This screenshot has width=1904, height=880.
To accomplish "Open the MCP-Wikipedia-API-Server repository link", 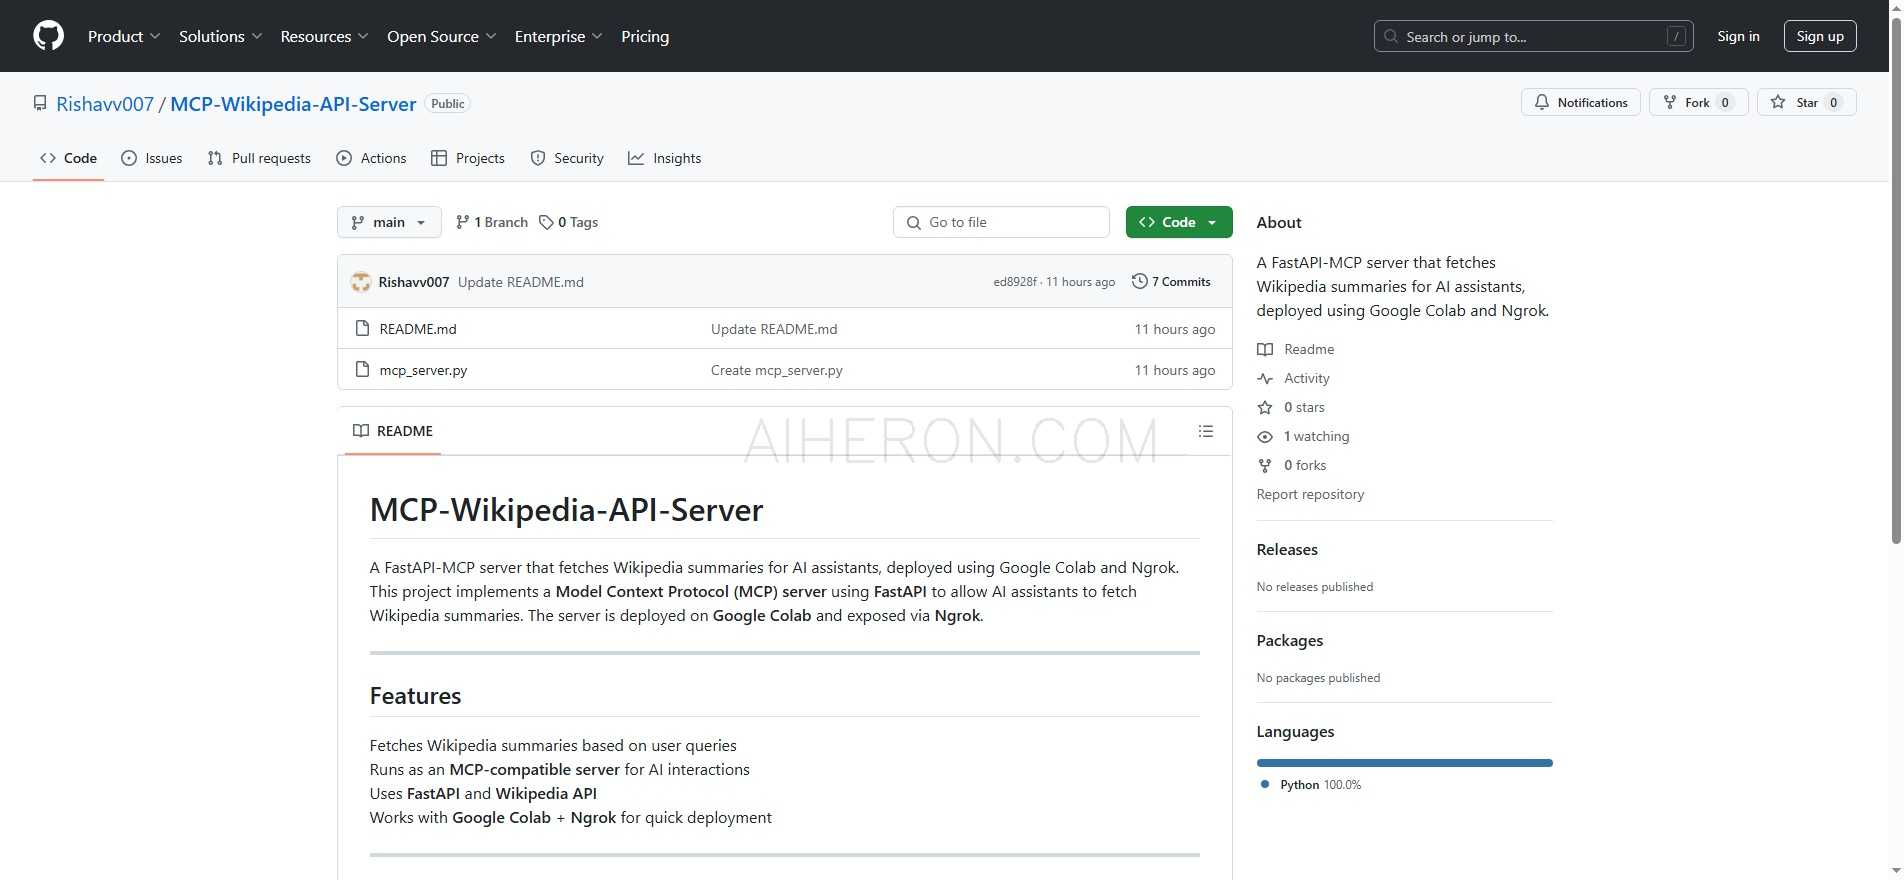I will pyautogui.click(x=293, y=104).
